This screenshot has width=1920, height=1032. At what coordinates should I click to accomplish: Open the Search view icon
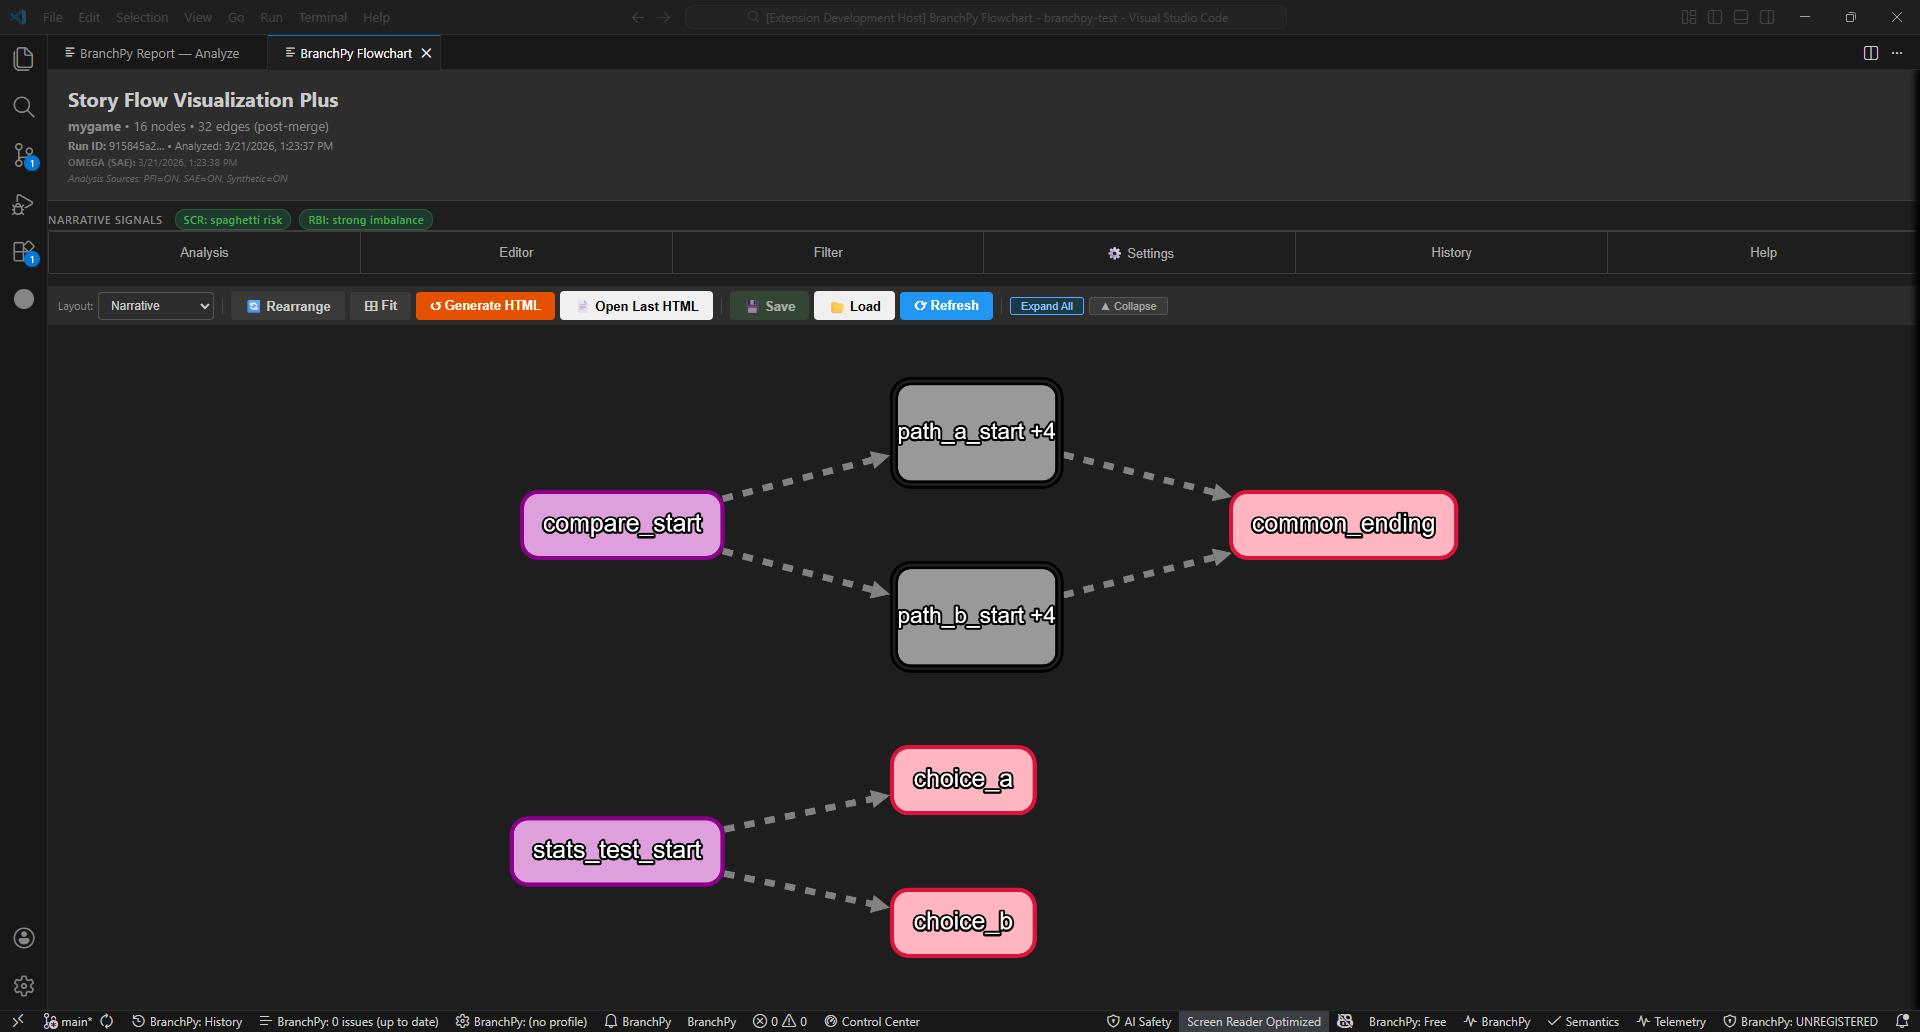(x=24, y=107)
